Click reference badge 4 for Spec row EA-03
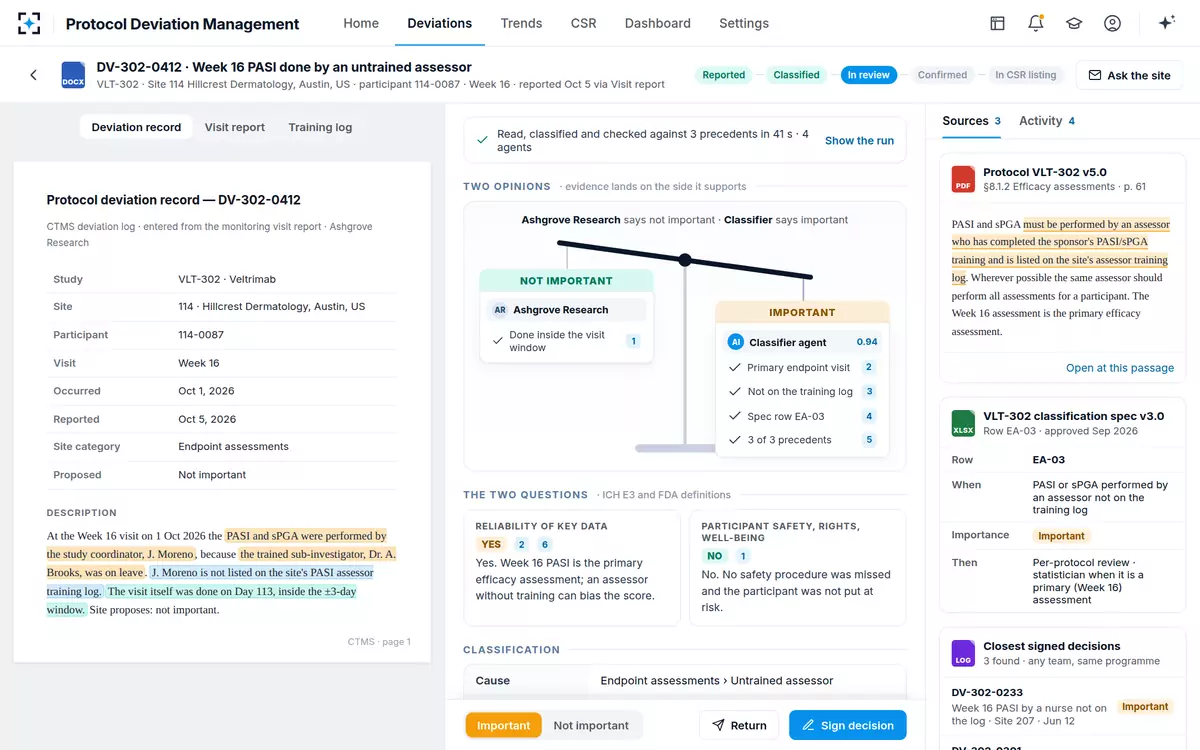The height and width of the screenshot is (750, 1200). 869,416
